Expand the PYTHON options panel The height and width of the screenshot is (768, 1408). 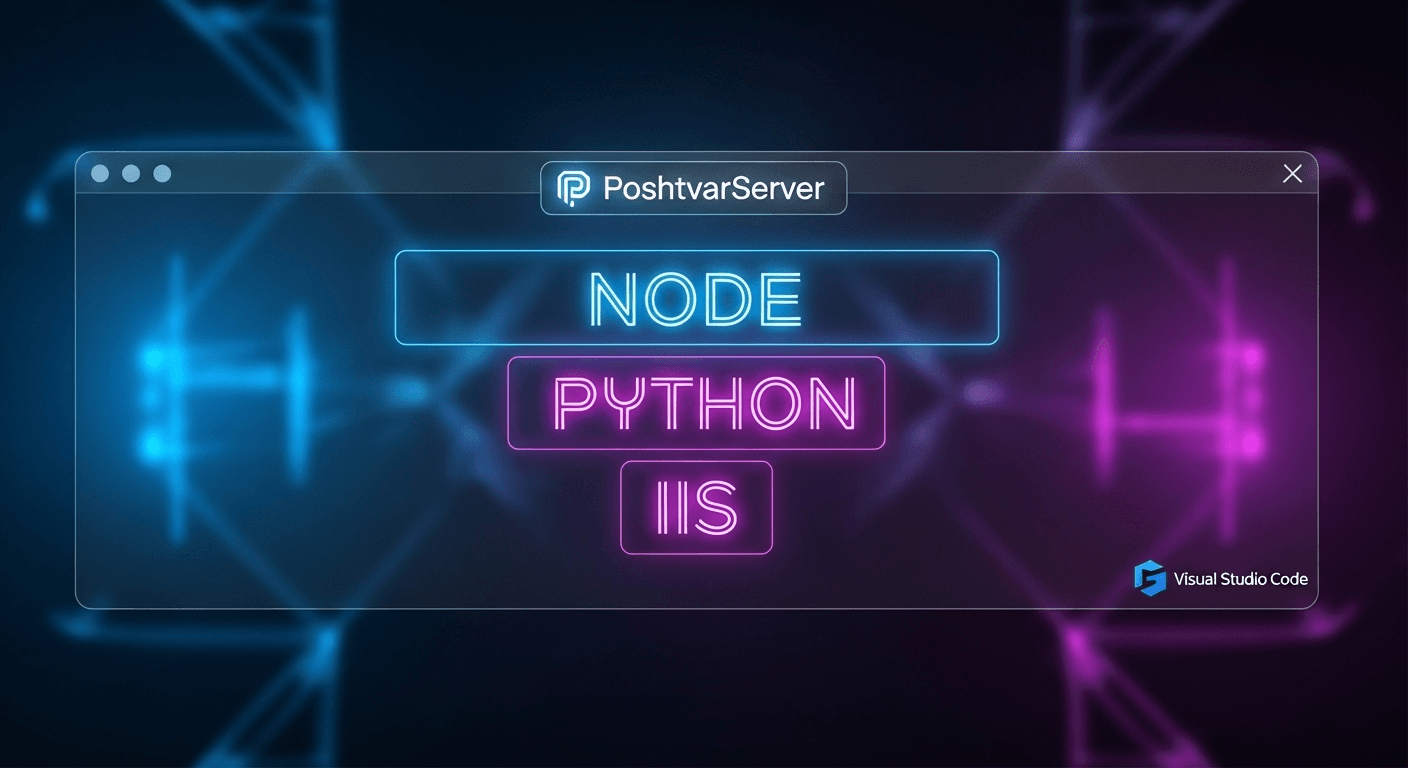point(695,403)
